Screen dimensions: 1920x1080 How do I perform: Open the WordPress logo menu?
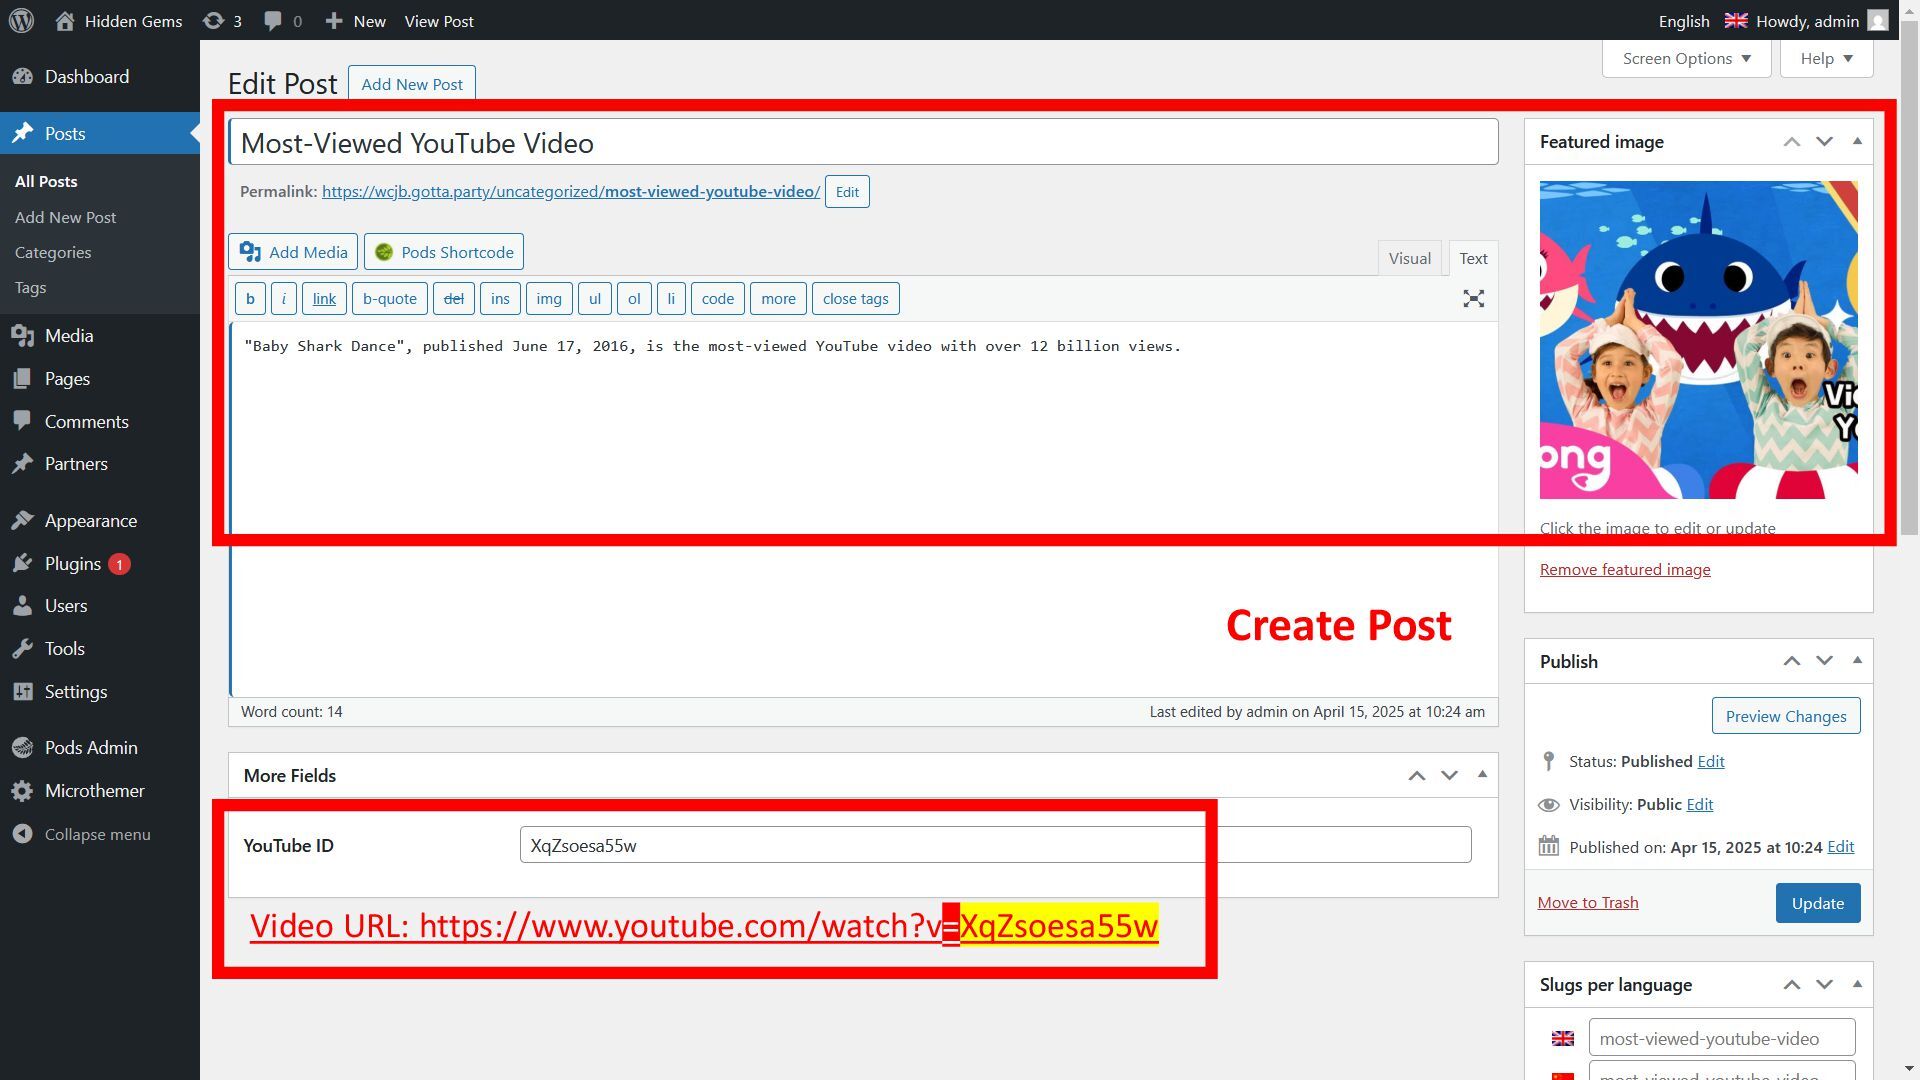(21, 21)
